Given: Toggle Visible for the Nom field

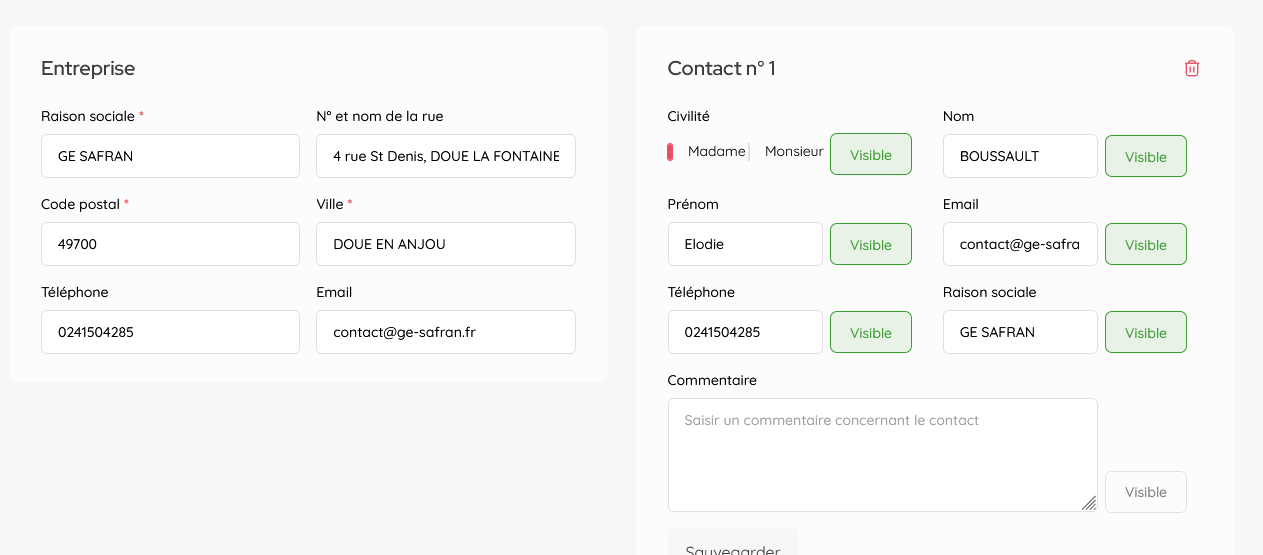Looking at the screenshot, I should click(x=1145, y=157).
